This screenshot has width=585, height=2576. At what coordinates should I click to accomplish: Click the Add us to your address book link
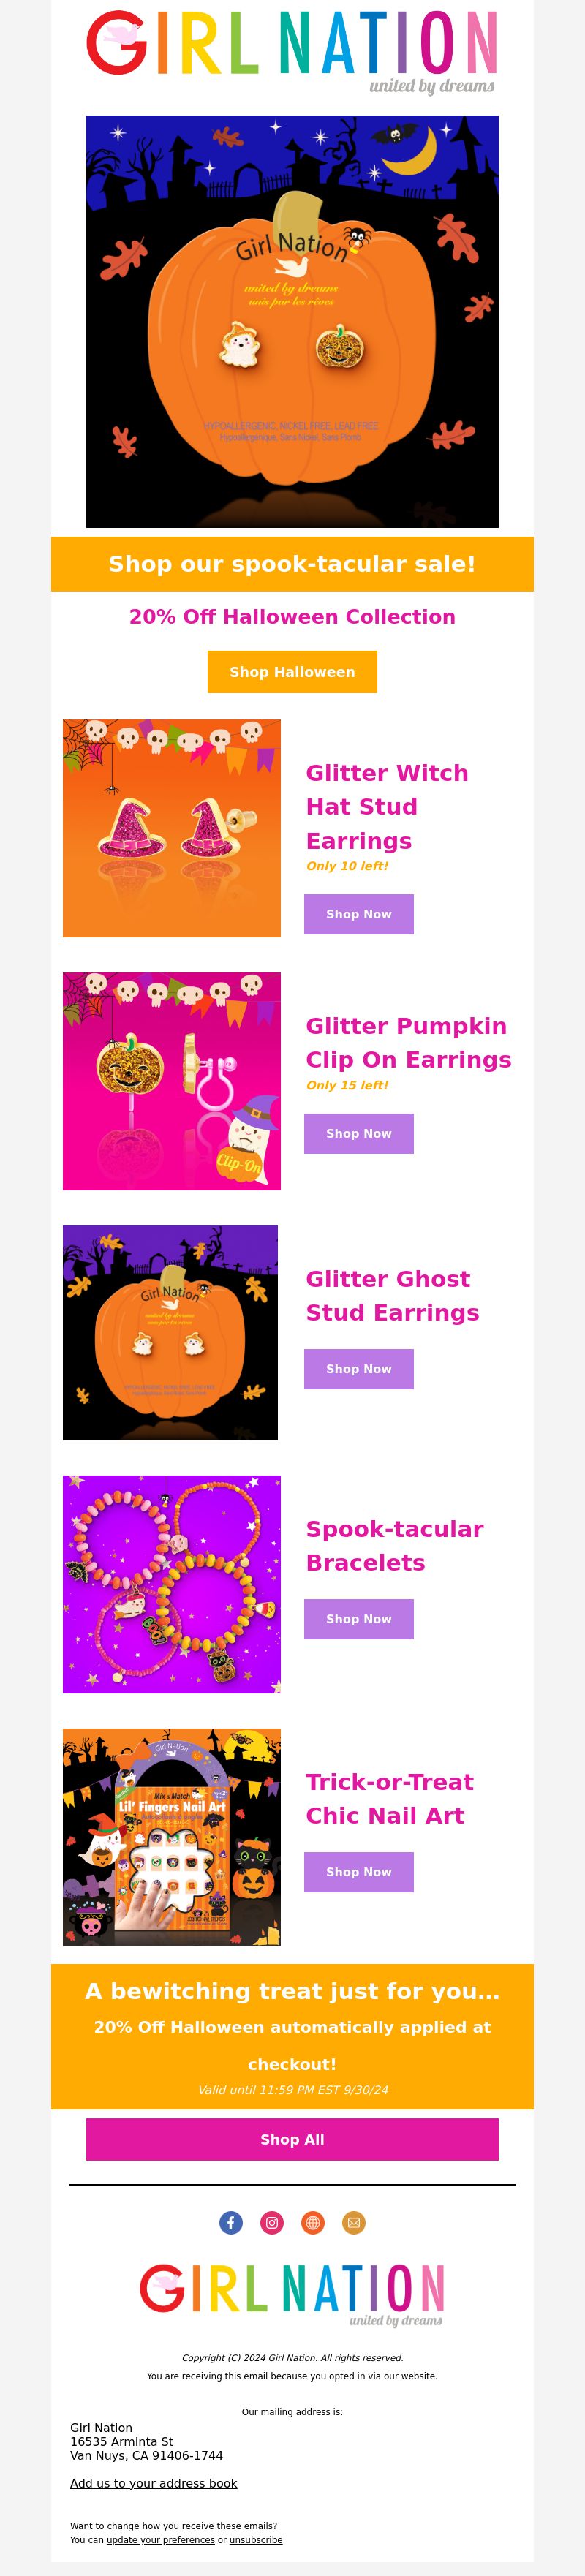(154, 2483)
